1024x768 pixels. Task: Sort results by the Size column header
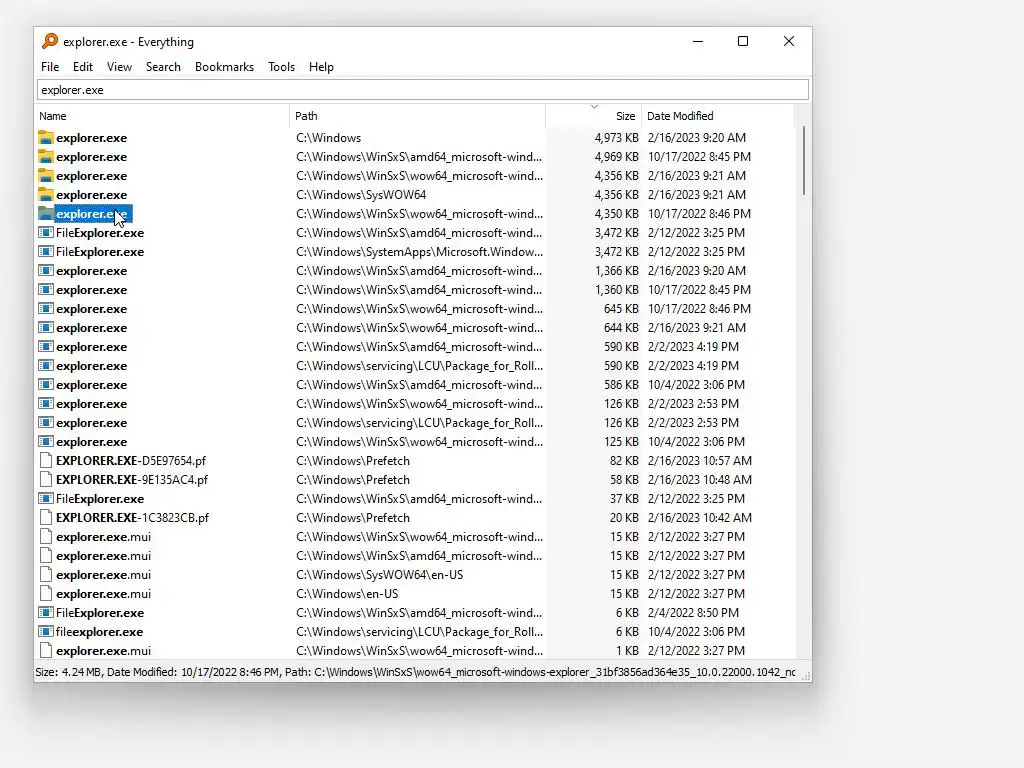pyautogui.click(x=594, y=116)
